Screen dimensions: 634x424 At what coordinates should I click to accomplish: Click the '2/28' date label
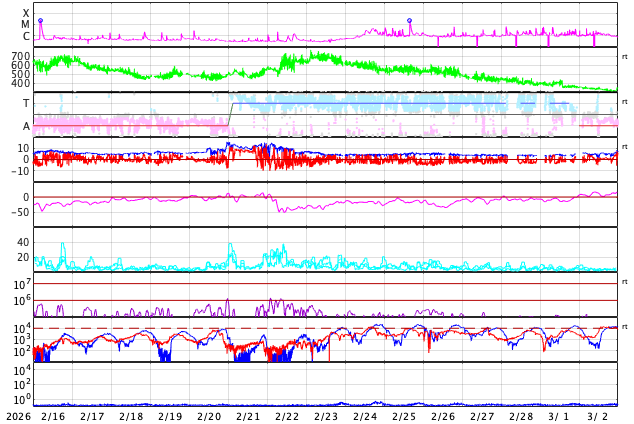[521, 416]
